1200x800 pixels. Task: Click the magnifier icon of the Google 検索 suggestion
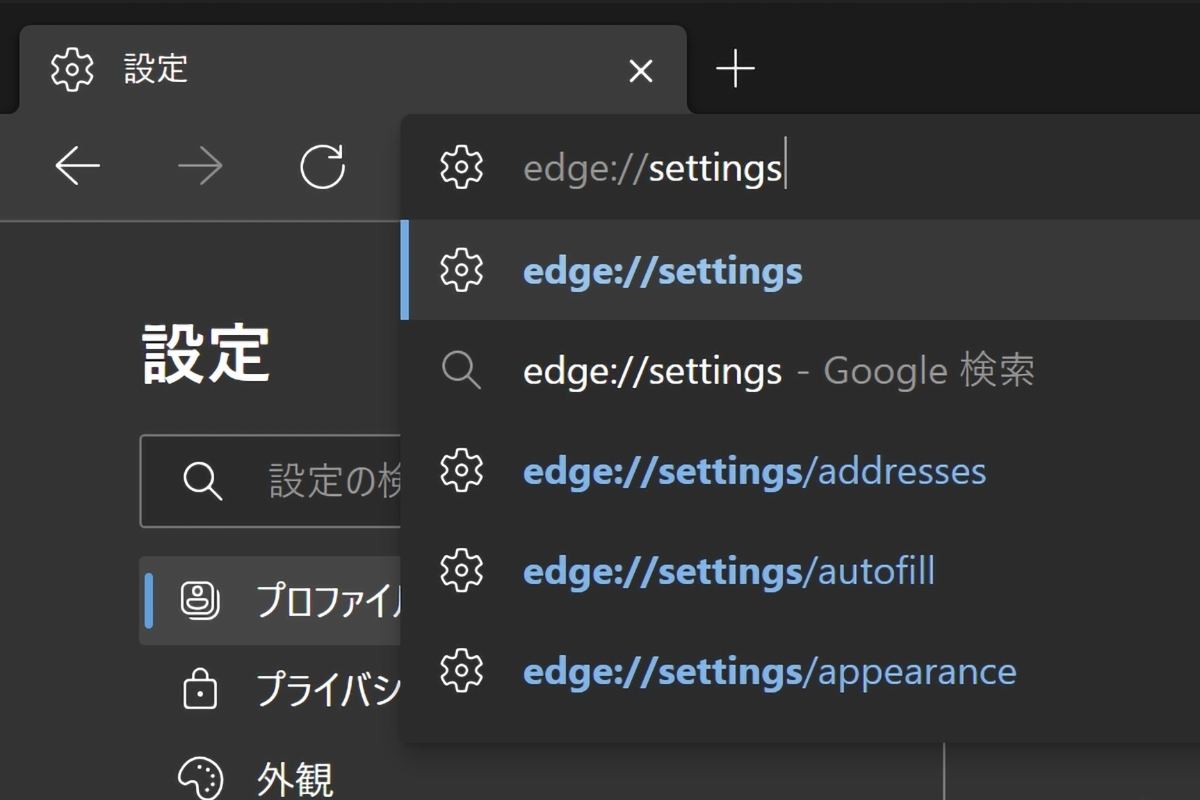click(461, 371)
